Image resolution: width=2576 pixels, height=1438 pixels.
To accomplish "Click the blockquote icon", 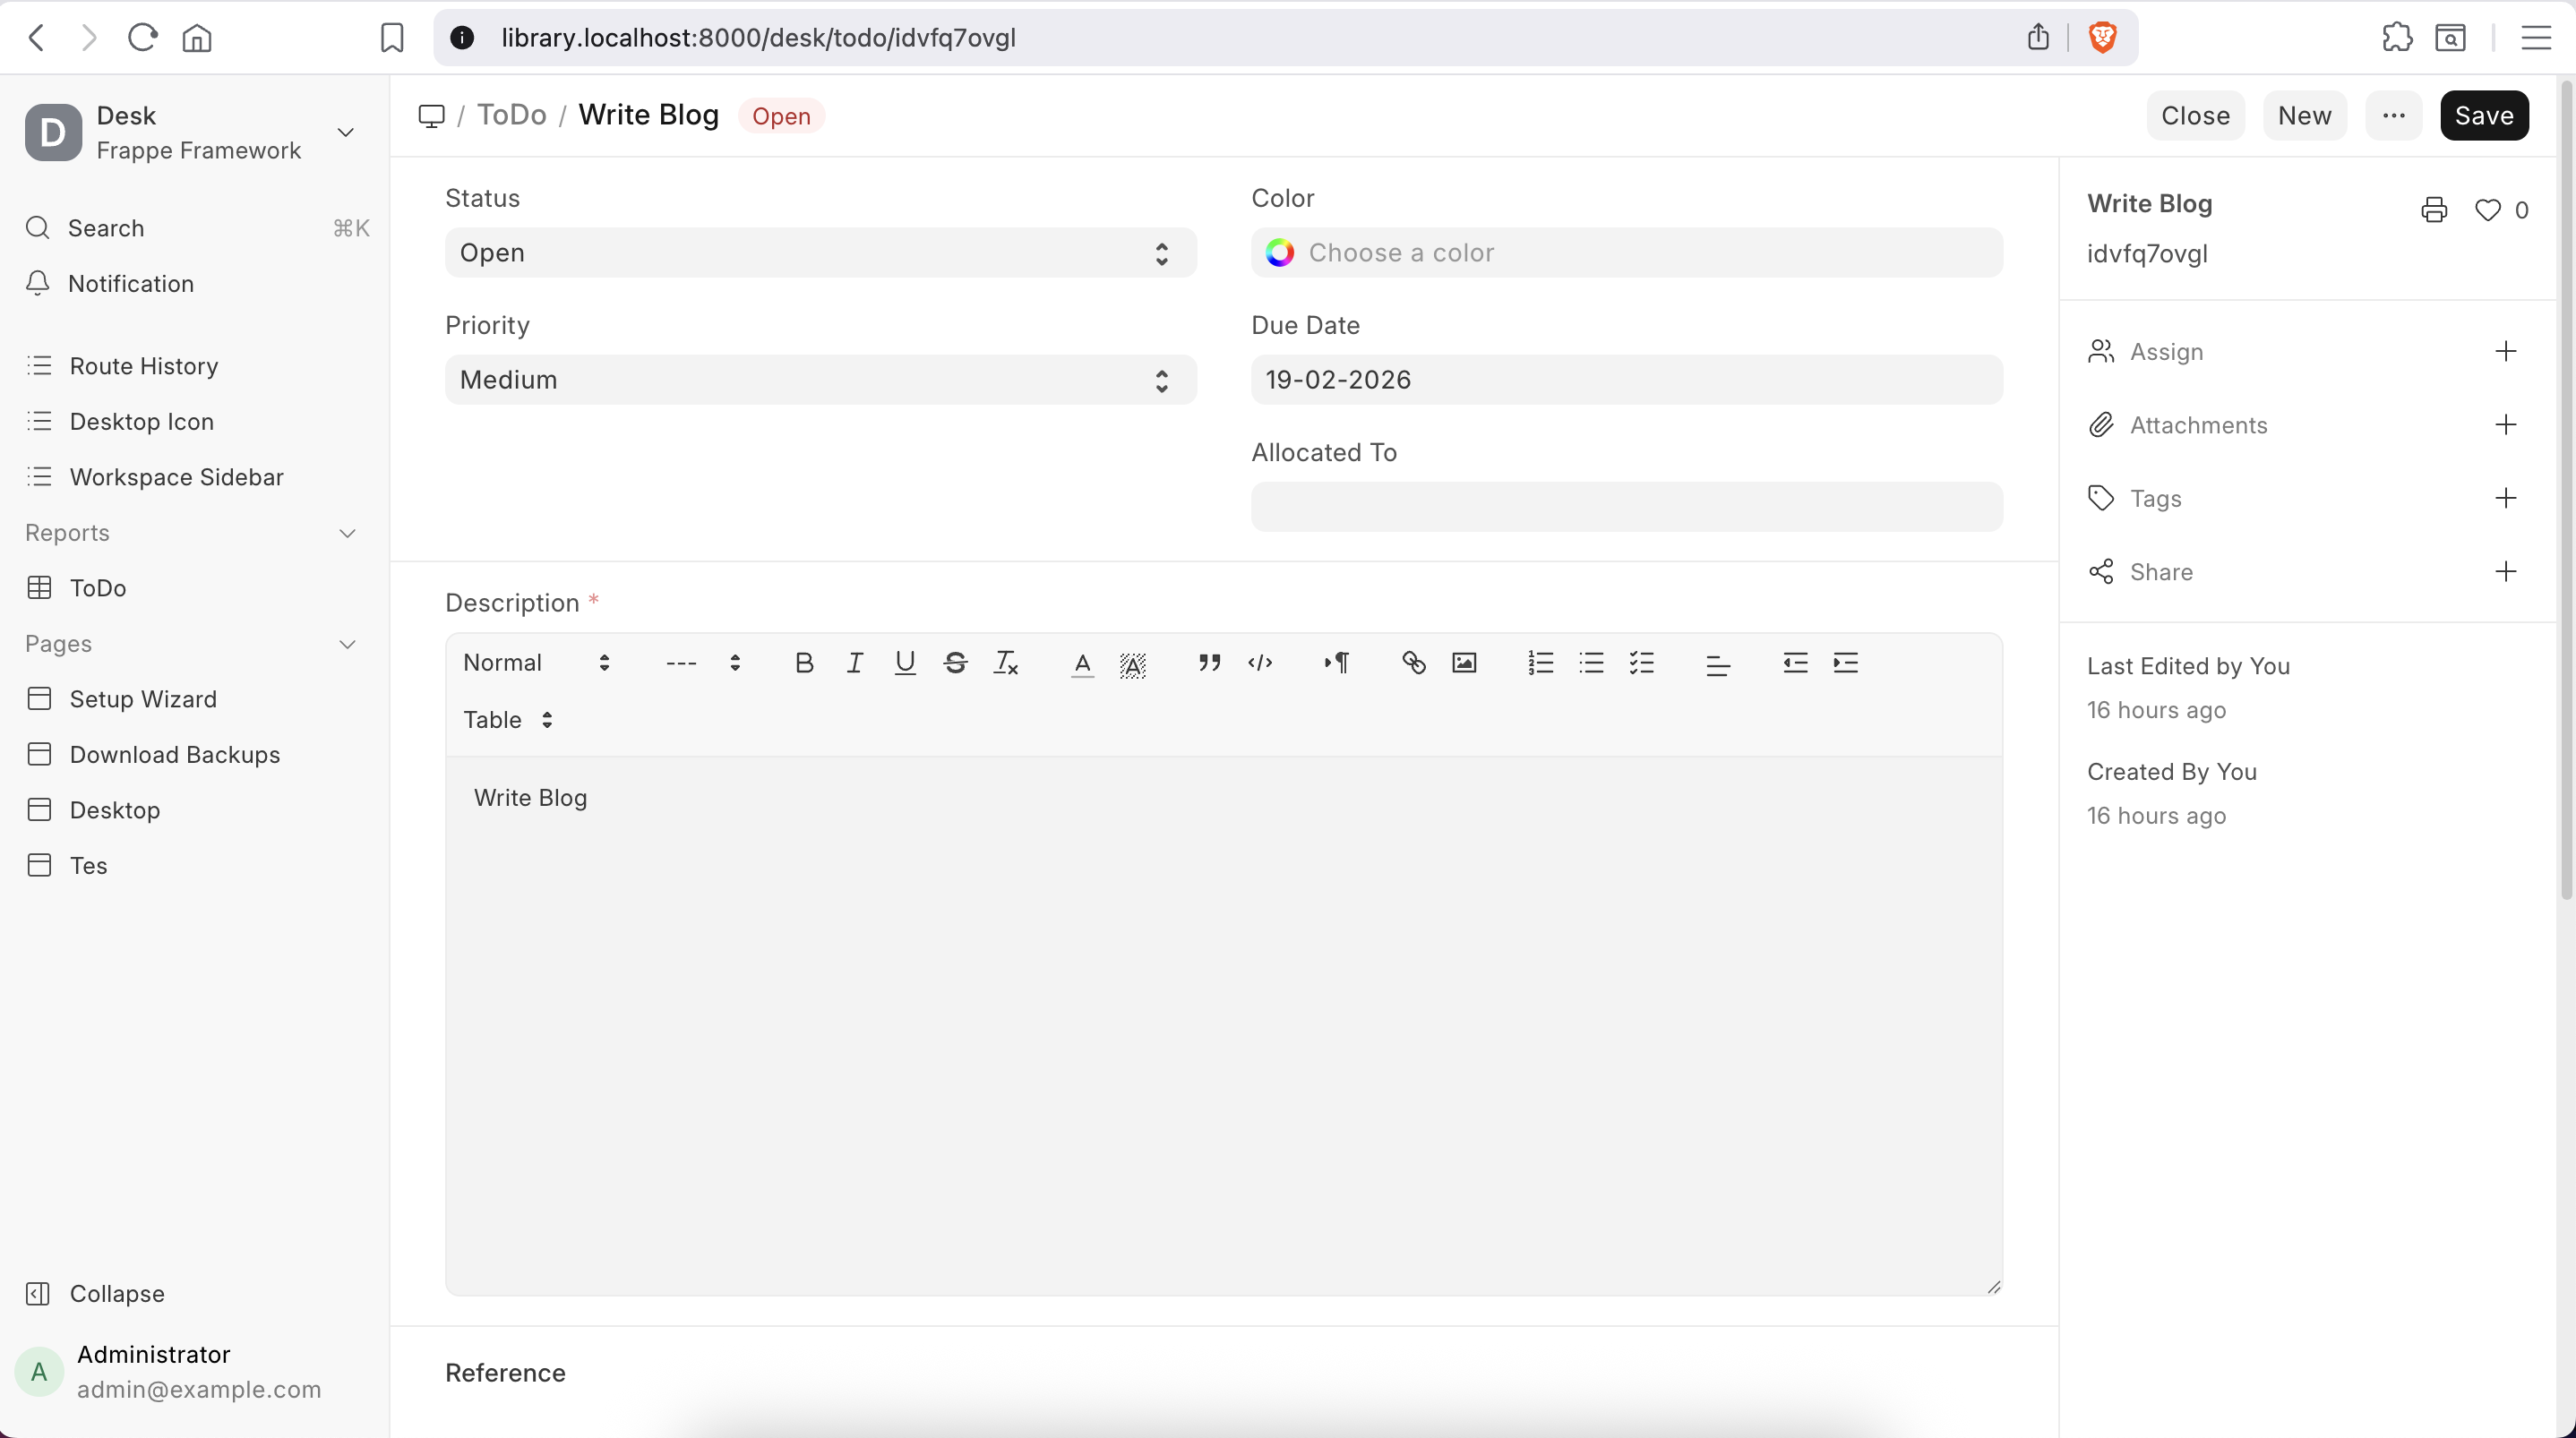I will tap(1209, 663).
